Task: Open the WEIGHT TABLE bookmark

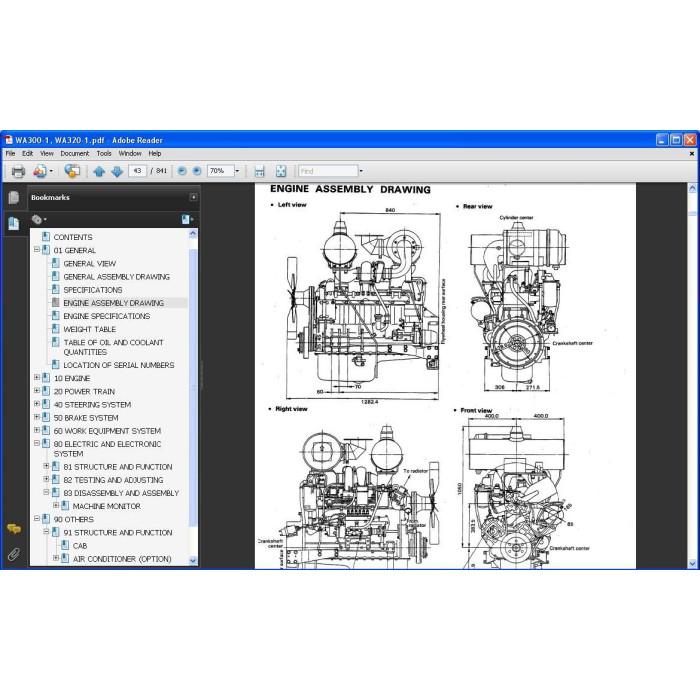Action: 90,329
